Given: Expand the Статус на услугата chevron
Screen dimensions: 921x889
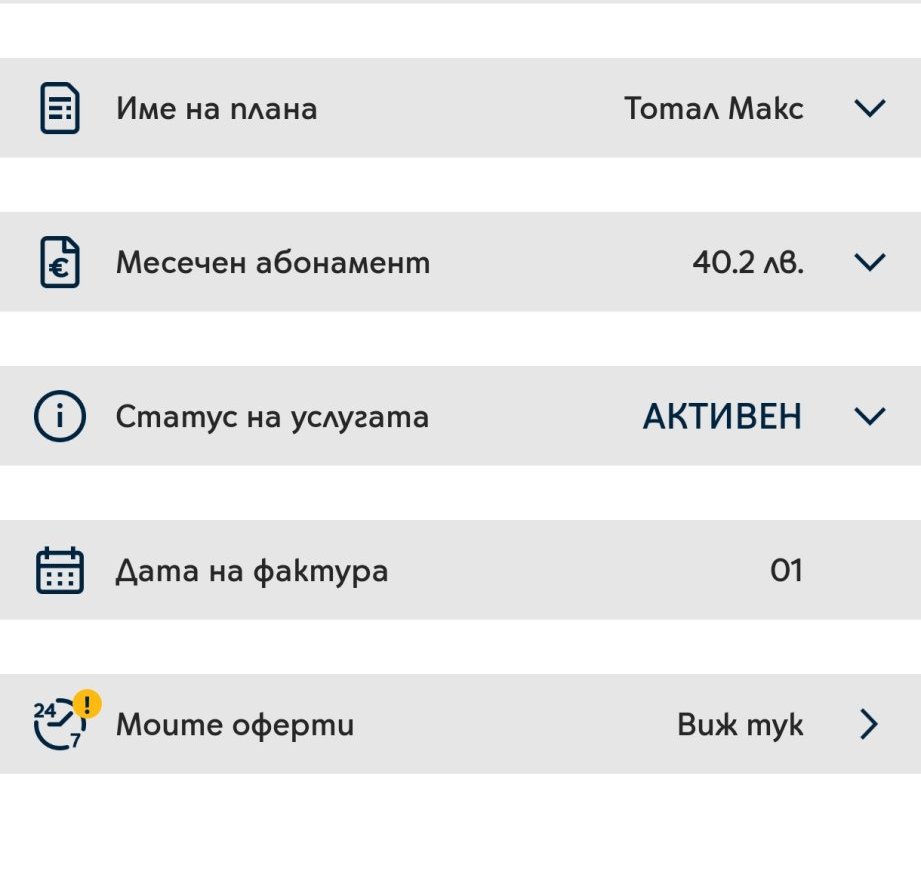Looking at the screenshot, I should (870, 416).
